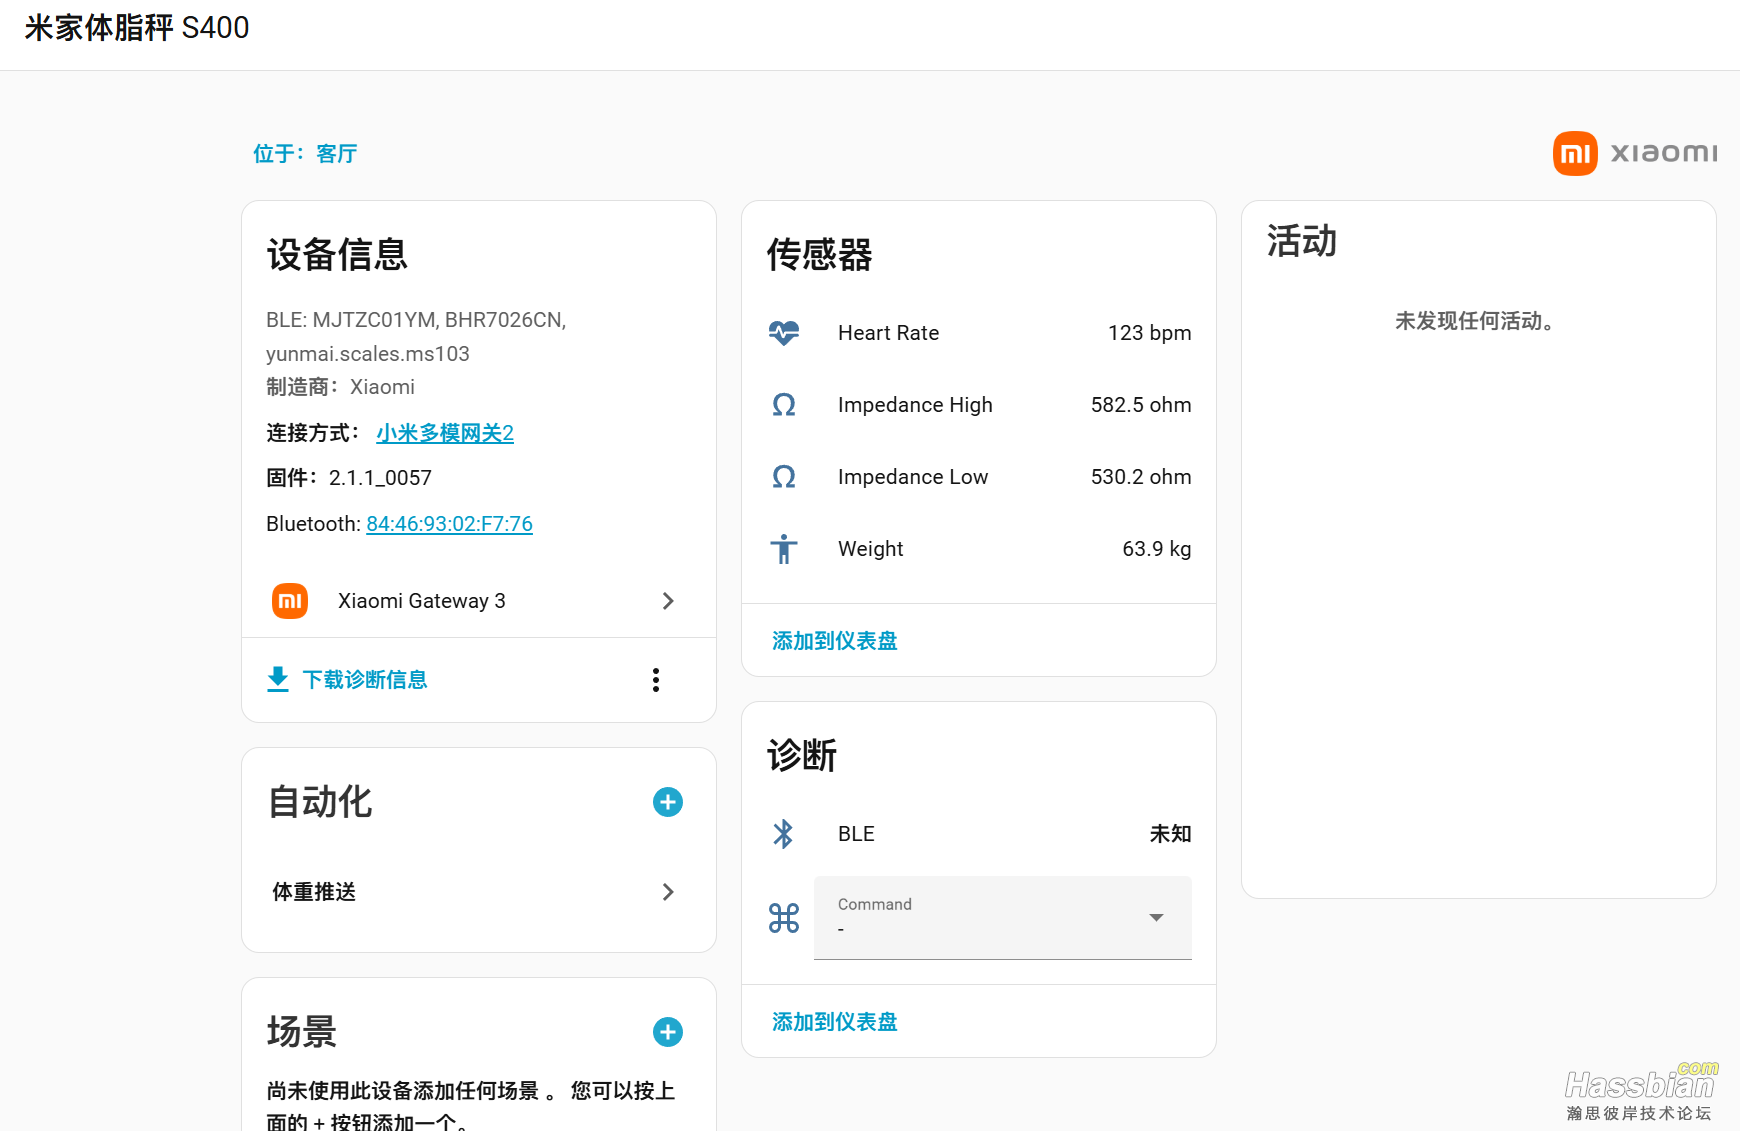Add a new scene with plus icon

[x=668, y=1032]
